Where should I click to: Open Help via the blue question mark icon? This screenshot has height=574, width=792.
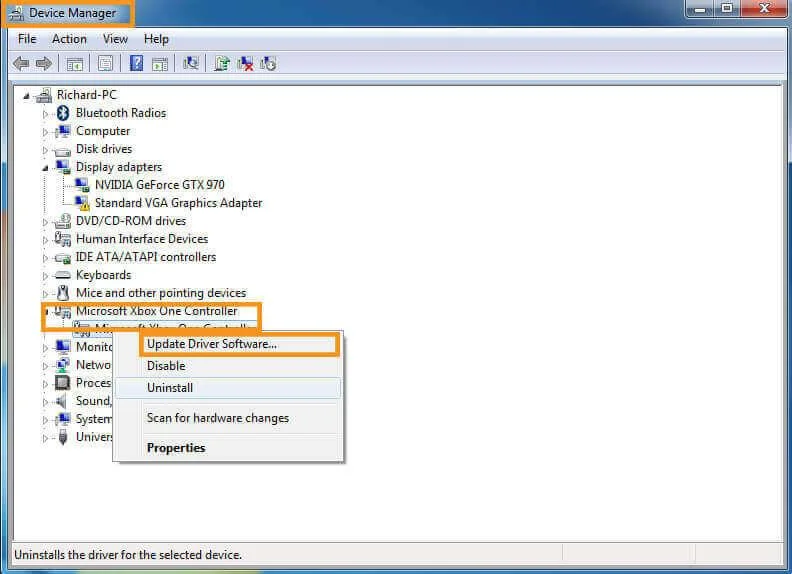[136, 64]
